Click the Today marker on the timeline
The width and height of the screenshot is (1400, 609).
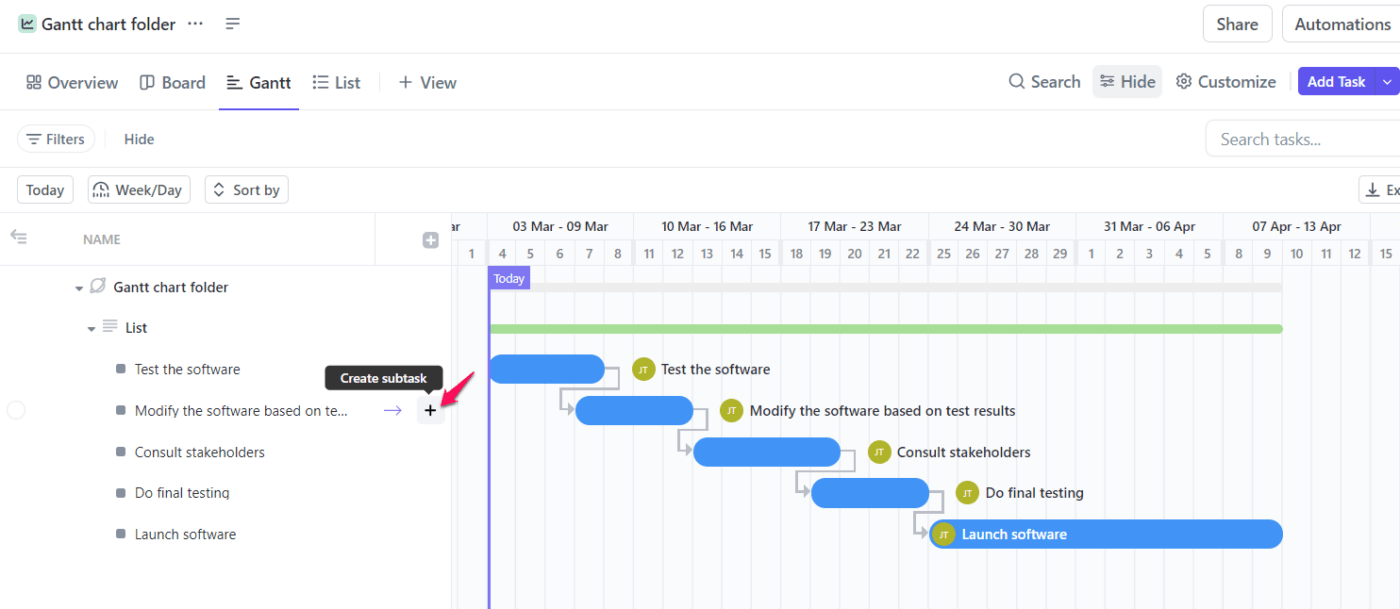509,279
